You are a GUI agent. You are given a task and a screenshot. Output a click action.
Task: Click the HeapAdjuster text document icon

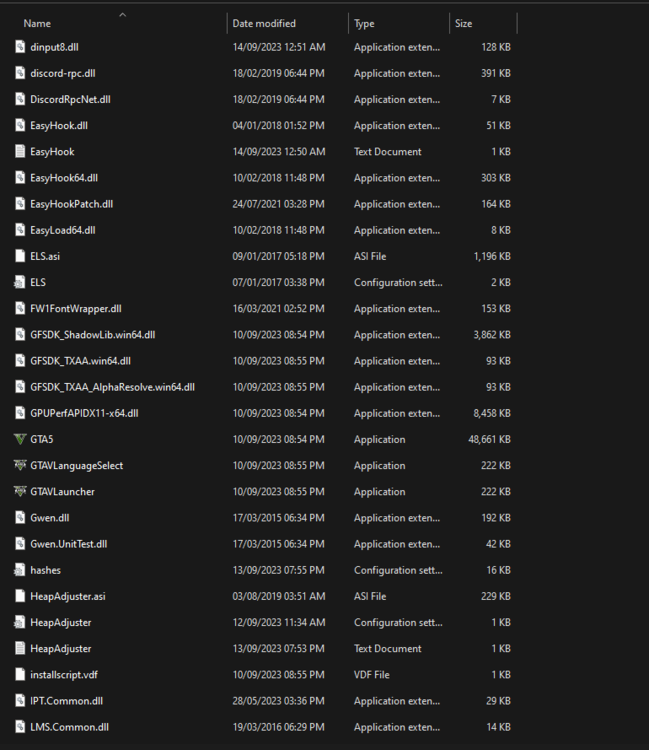(20, 649)
